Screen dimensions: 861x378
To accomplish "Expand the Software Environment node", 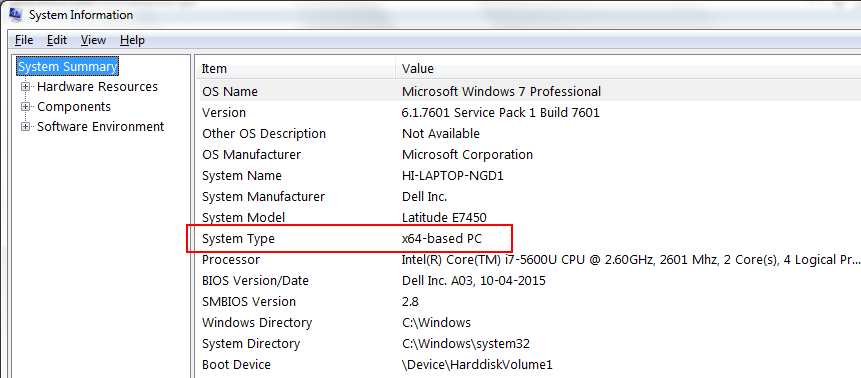I will click(x=25, y=127).
